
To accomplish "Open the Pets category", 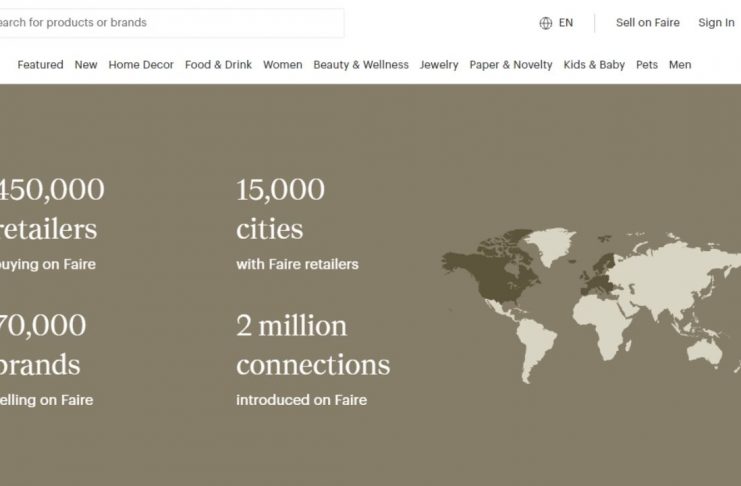I will 647,65.
